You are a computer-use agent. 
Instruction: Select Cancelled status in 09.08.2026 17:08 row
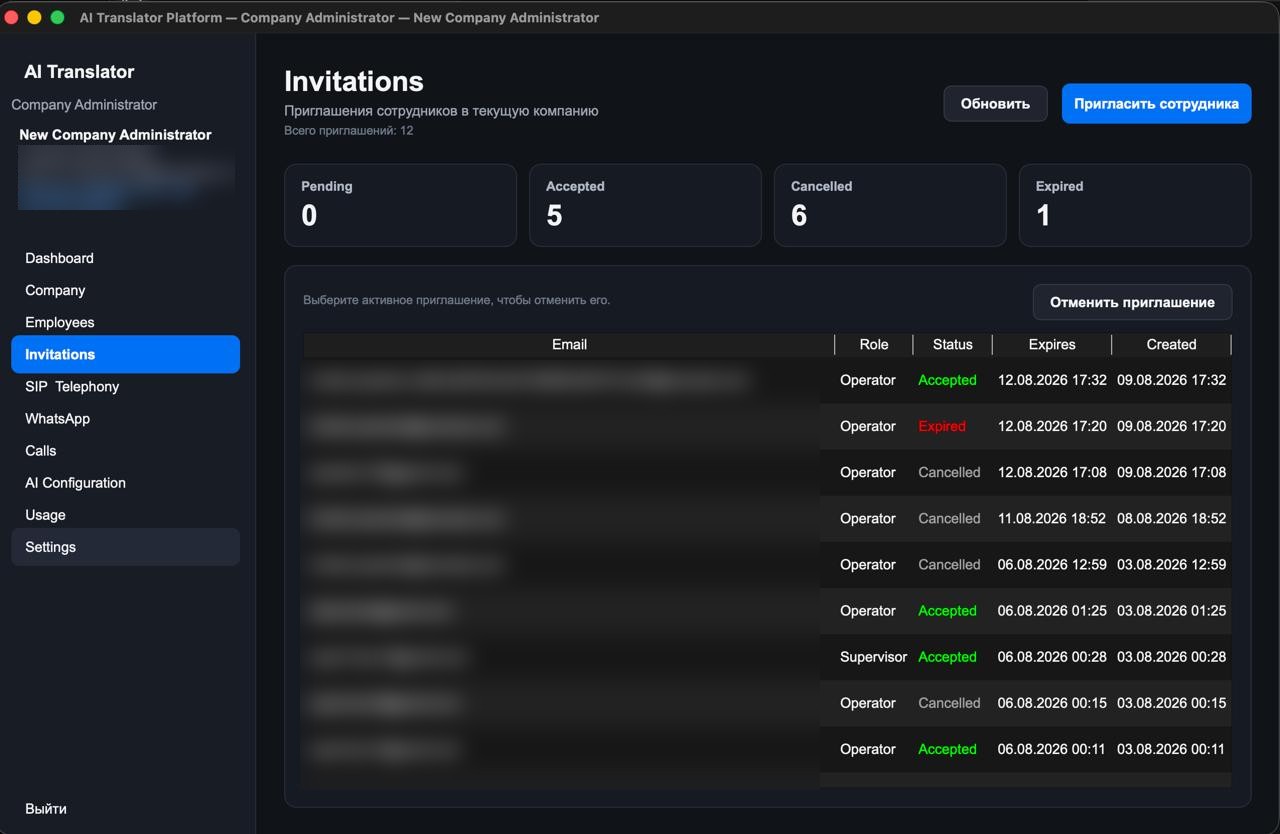(x=949, y=472)
